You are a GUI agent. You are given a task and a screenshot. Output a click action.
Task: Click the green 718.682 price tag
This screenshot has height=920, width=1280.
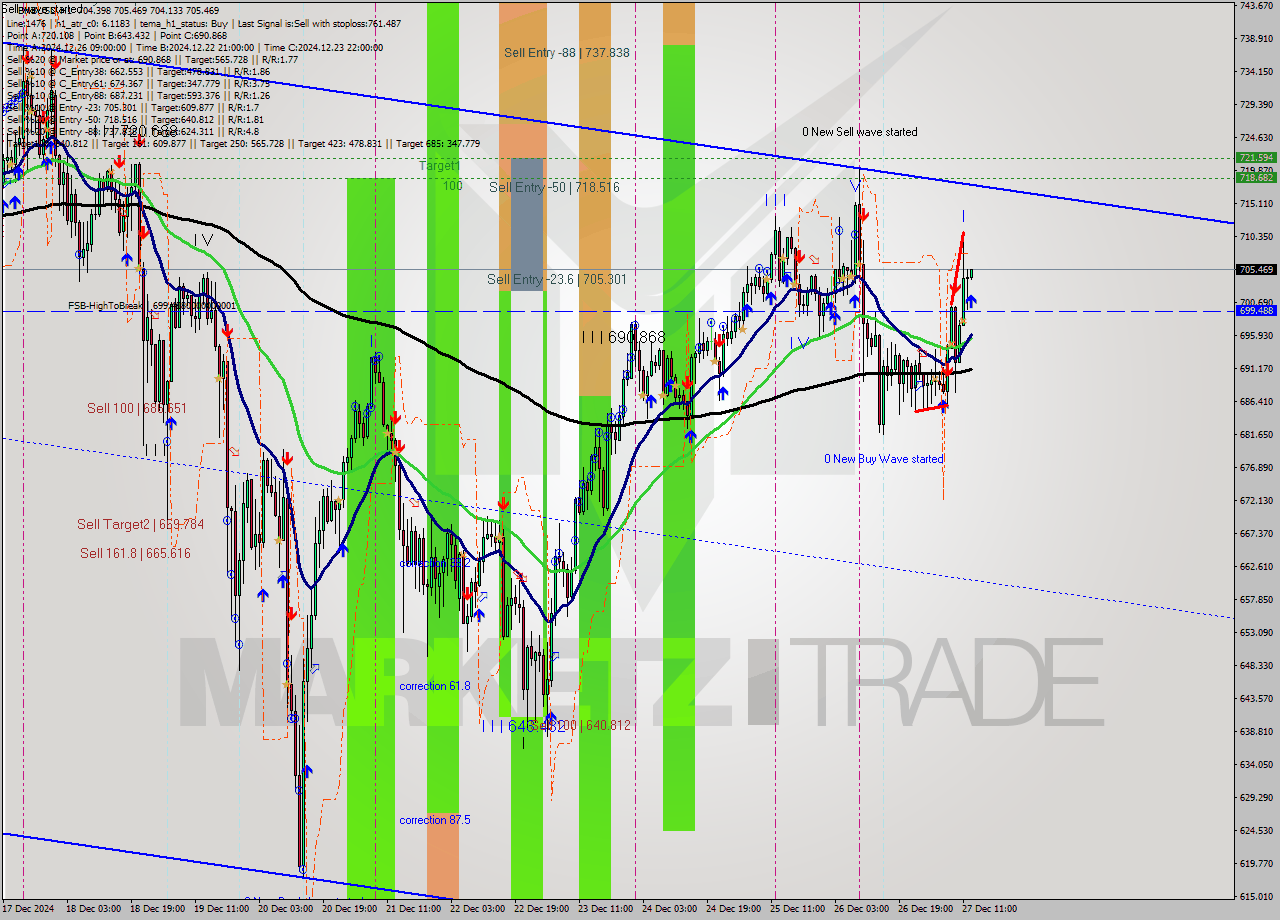[x=1256, y=178]
